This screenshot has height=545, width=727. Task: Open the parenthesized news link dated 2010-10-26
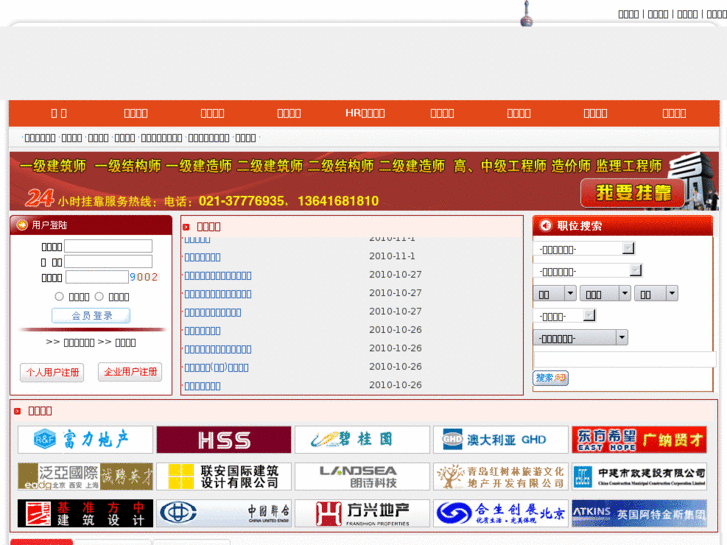[217, 368]
